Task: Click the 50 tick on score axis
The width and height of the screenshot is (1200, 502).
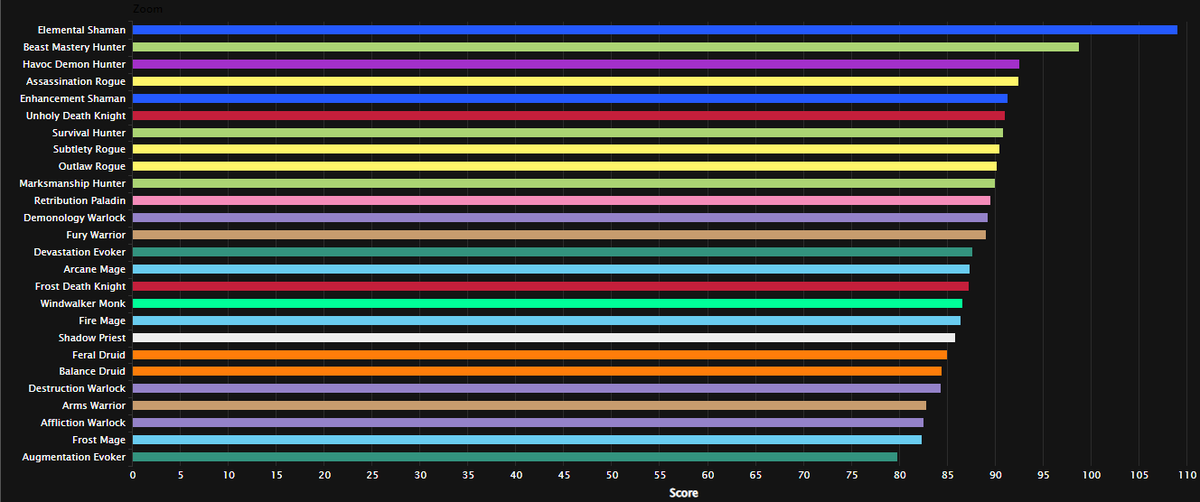Action: click(x=612, y=476)
